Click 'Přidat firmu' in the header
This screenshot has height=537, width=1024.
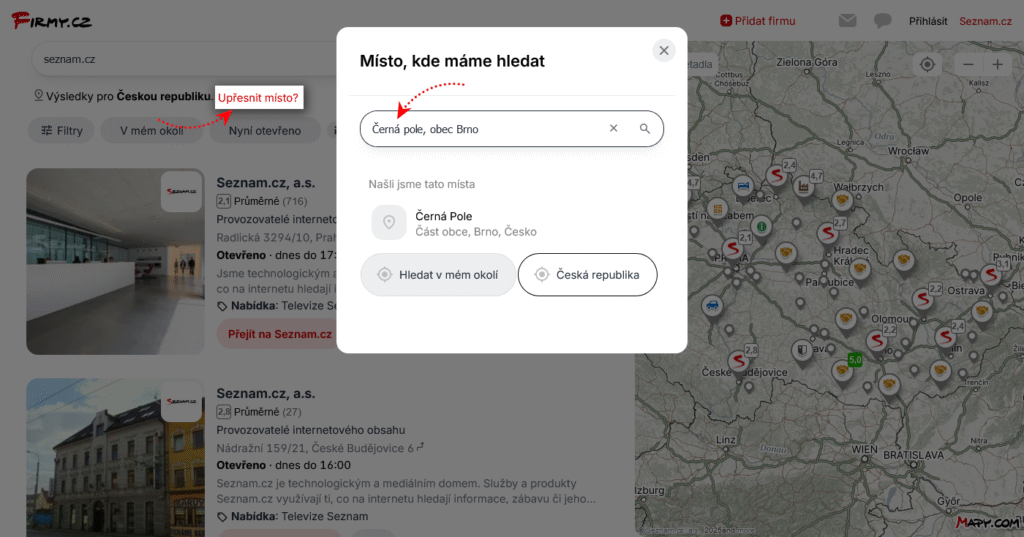[758, 21]
